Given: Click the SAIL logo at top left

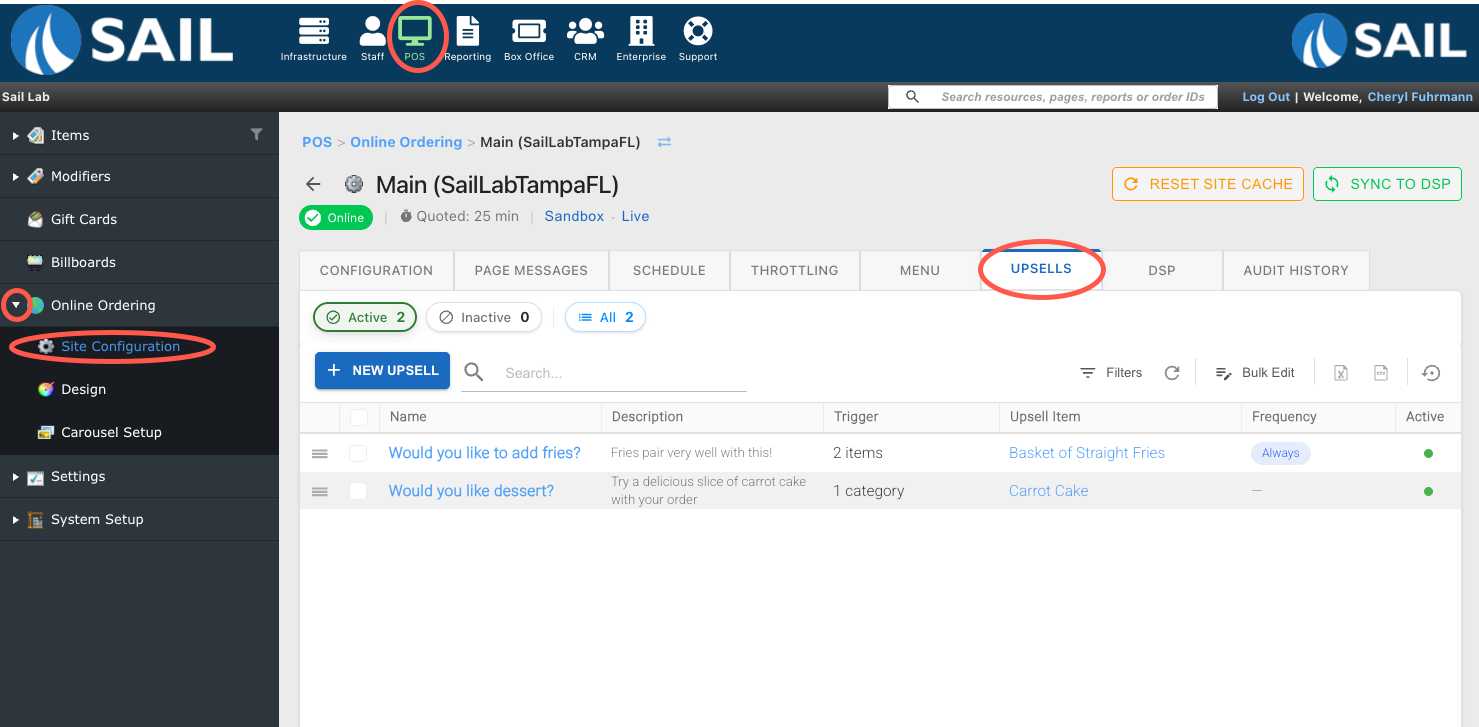Looking at the screenshot, I should 122,42.
